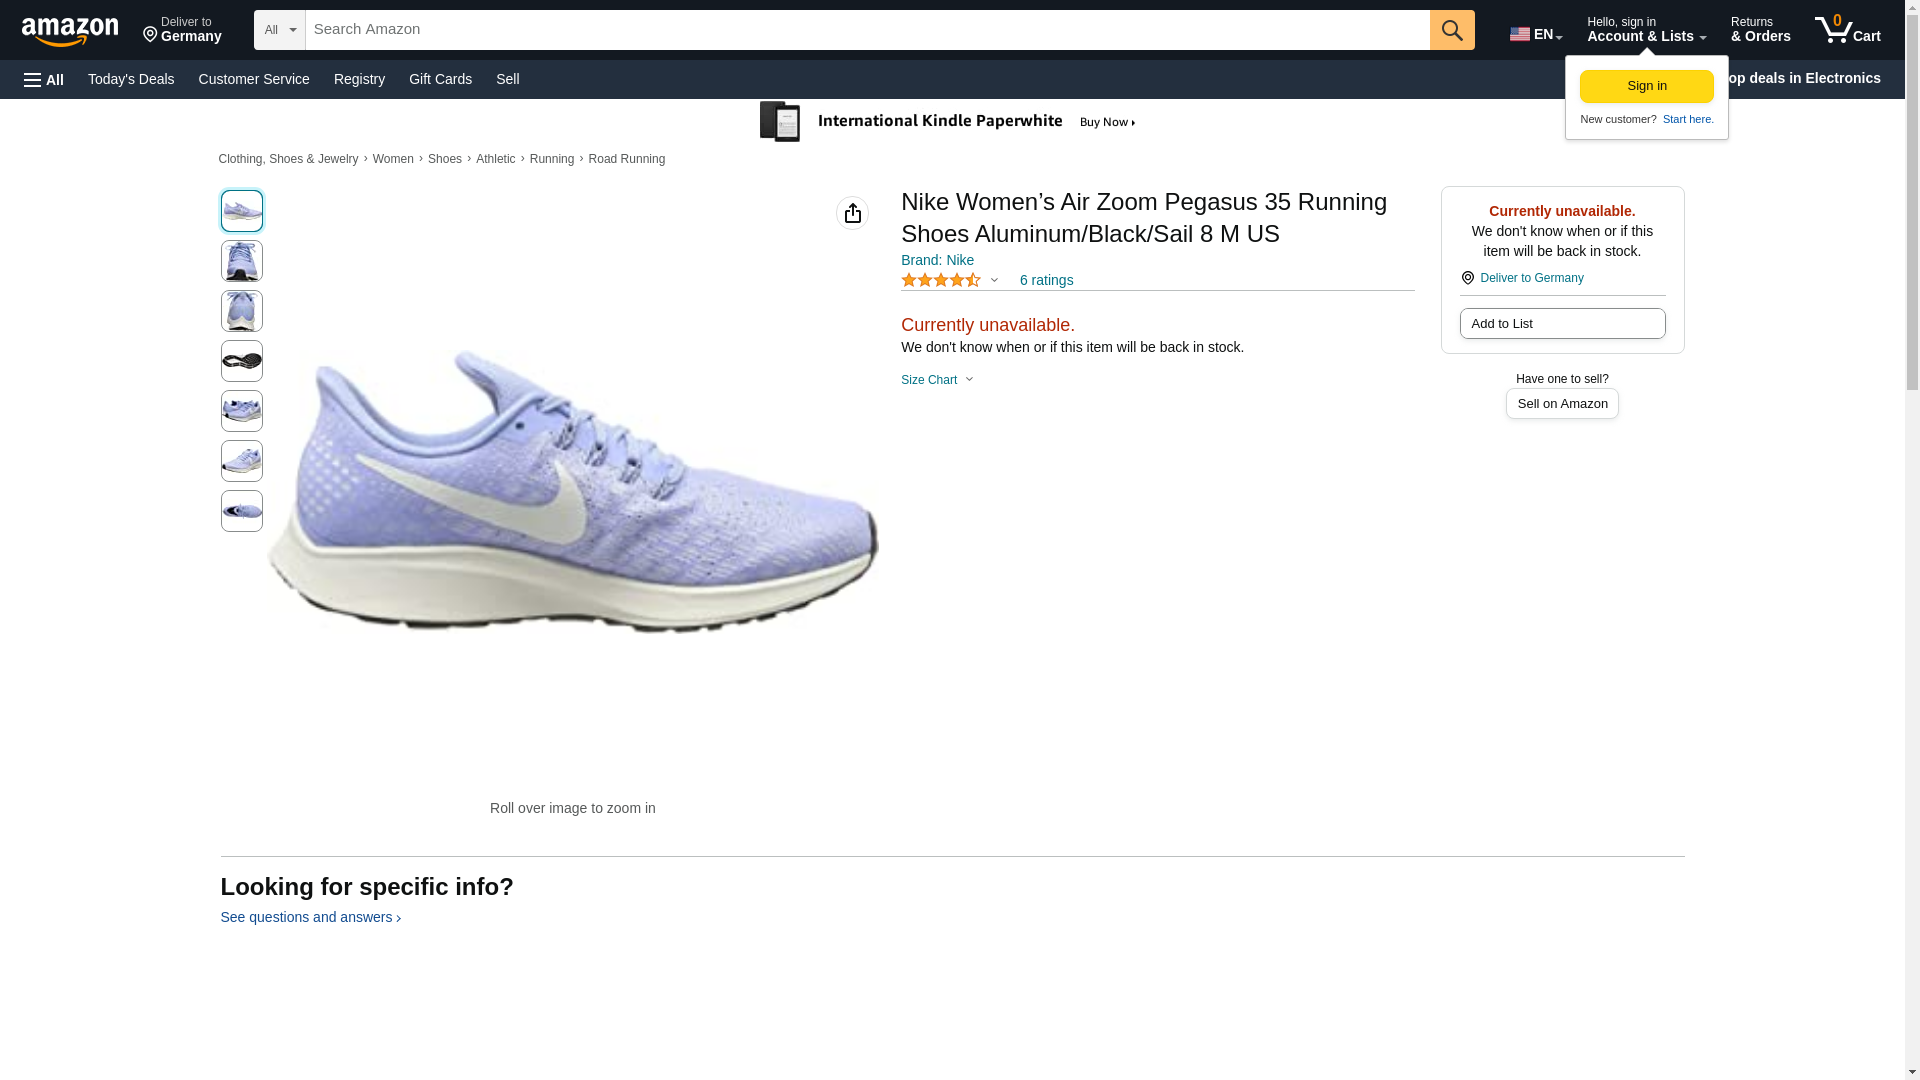
Task: Open the All hamburger menu
Action: tap(44, 79)
